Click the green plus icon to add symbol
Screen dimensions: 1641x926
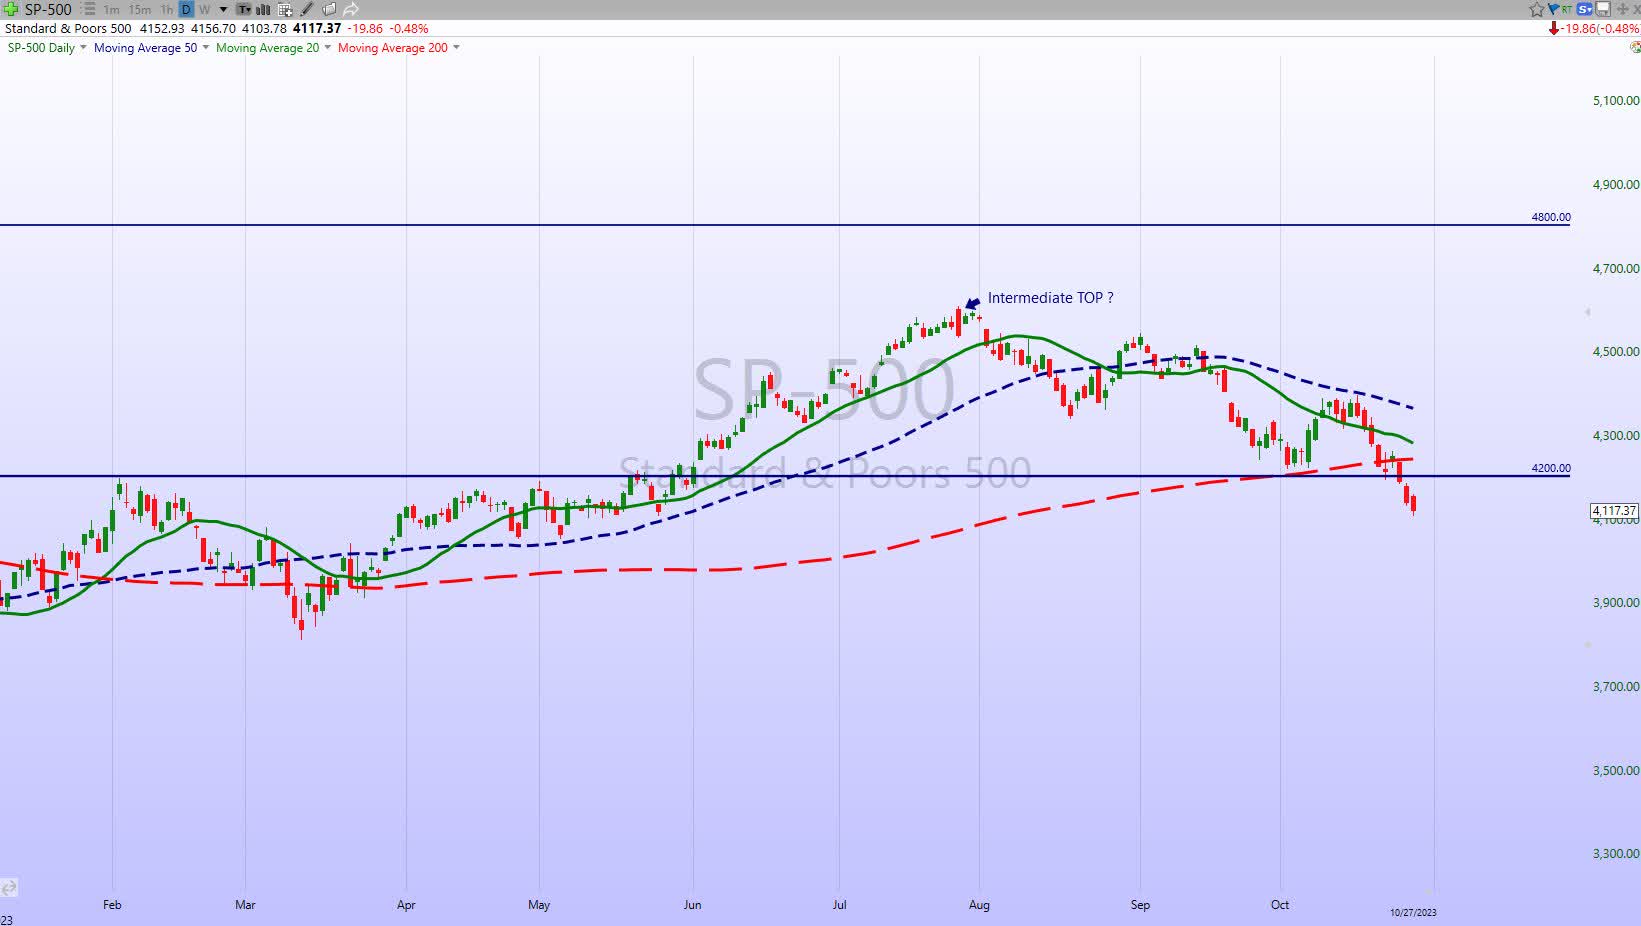pyautogui.click(x=10, y=9)
